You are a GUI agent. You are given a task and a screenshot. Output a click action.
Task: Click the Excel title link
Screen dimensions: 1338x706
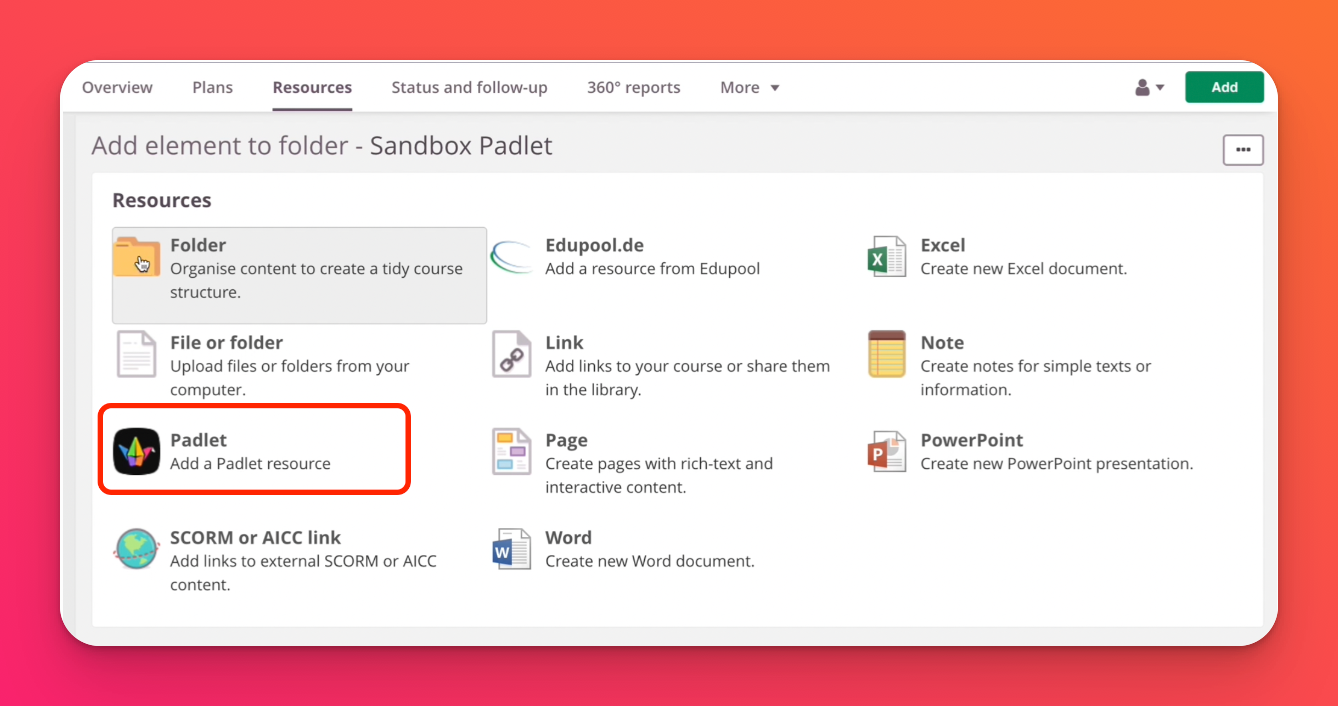[943, 245]
